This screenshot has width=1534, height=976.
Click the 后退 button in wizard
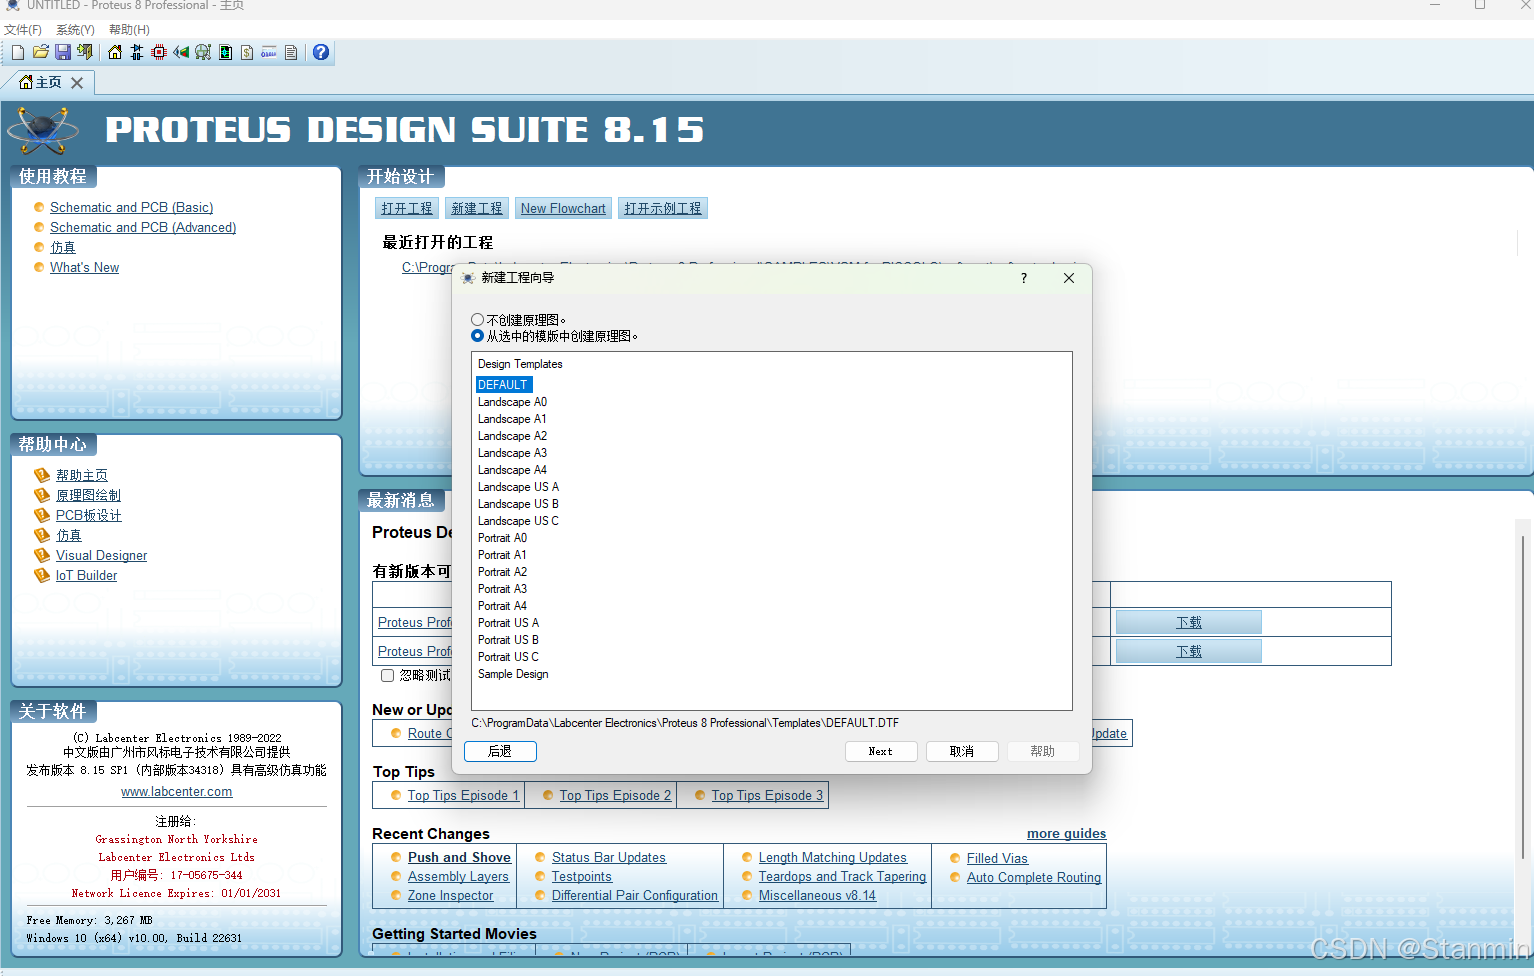click(x=500, y=751)
